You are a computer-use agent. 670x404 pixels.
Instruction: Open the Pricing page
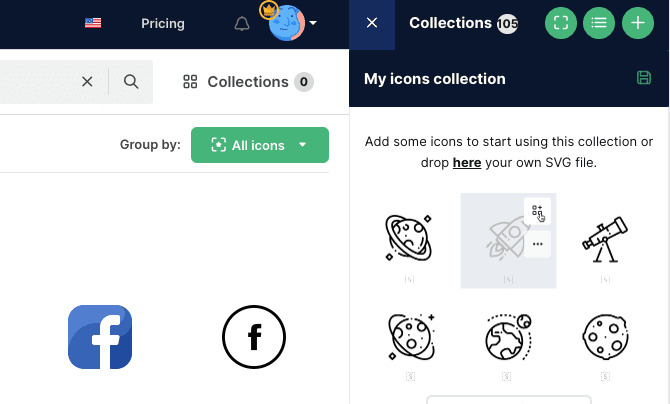pyautogui.click(x=163, y=23)
